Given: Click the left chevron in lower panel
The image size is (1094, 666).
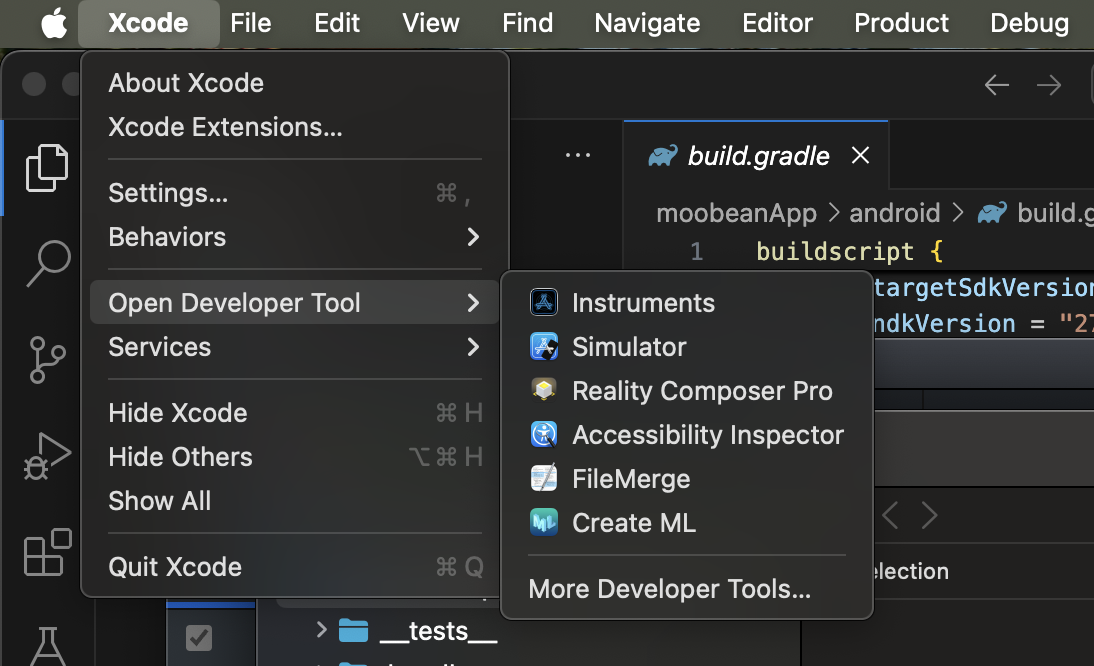Looking at the screenshot, I should [x=890, y=515].
